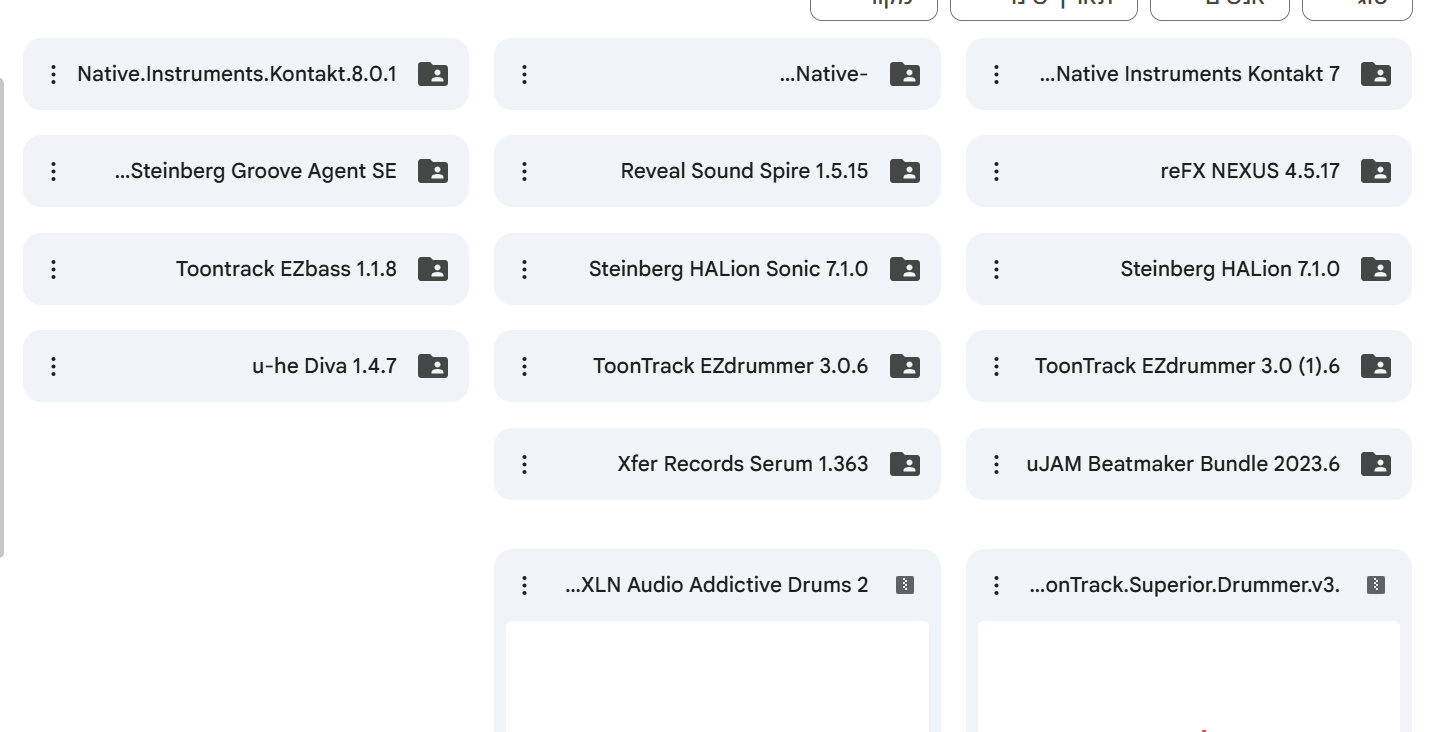Open three-dot menu for ToonTrack EZdrummer 3.0 (1).6
Screen dimensions: 1435x732
(996, 366)
